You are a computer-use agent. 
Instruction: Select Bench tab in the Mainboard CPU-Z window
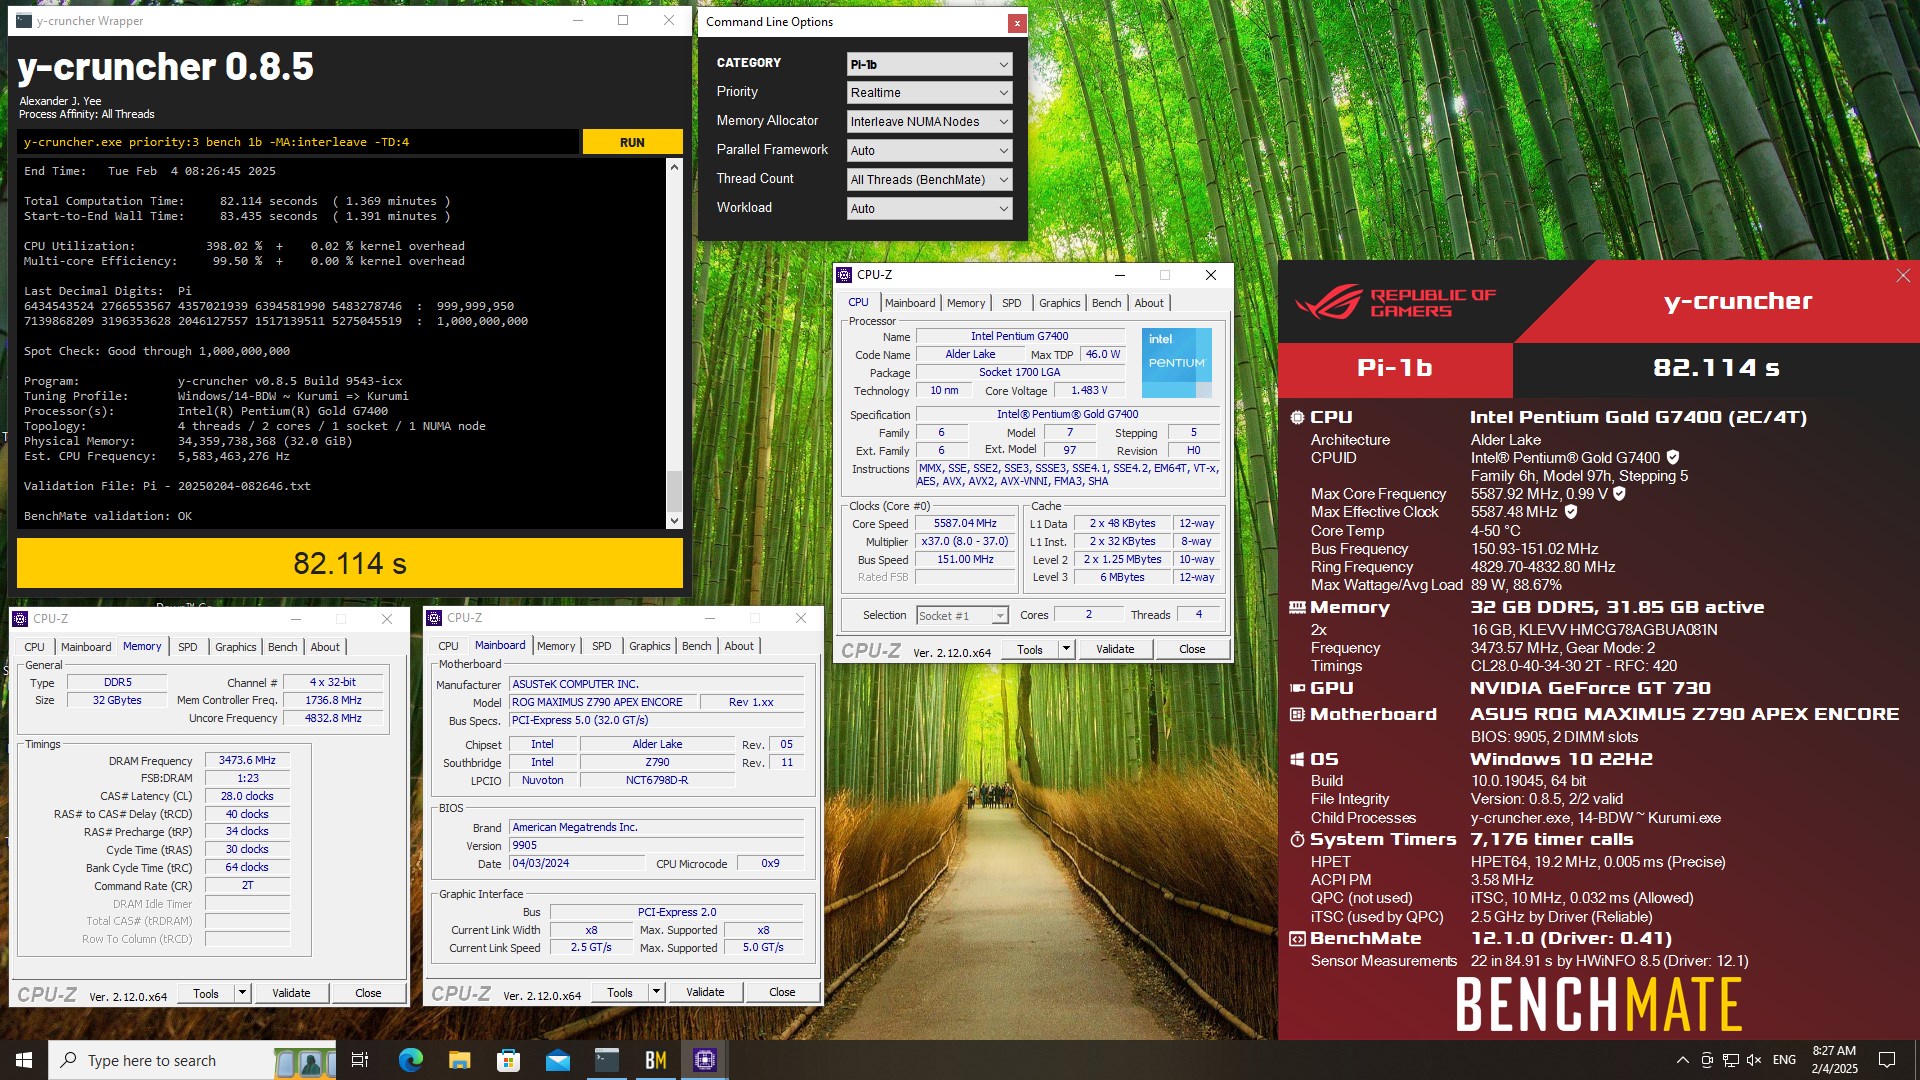pyautogui.click(x=696, y=646)
